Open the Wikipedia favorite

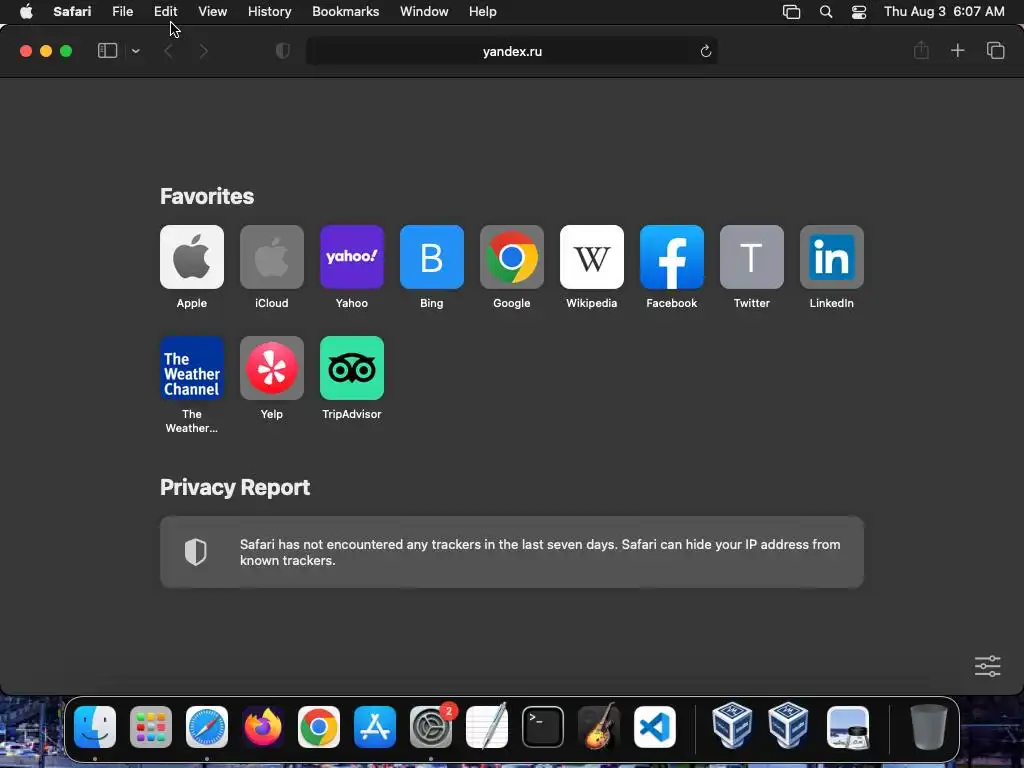[x=592, y=257]
